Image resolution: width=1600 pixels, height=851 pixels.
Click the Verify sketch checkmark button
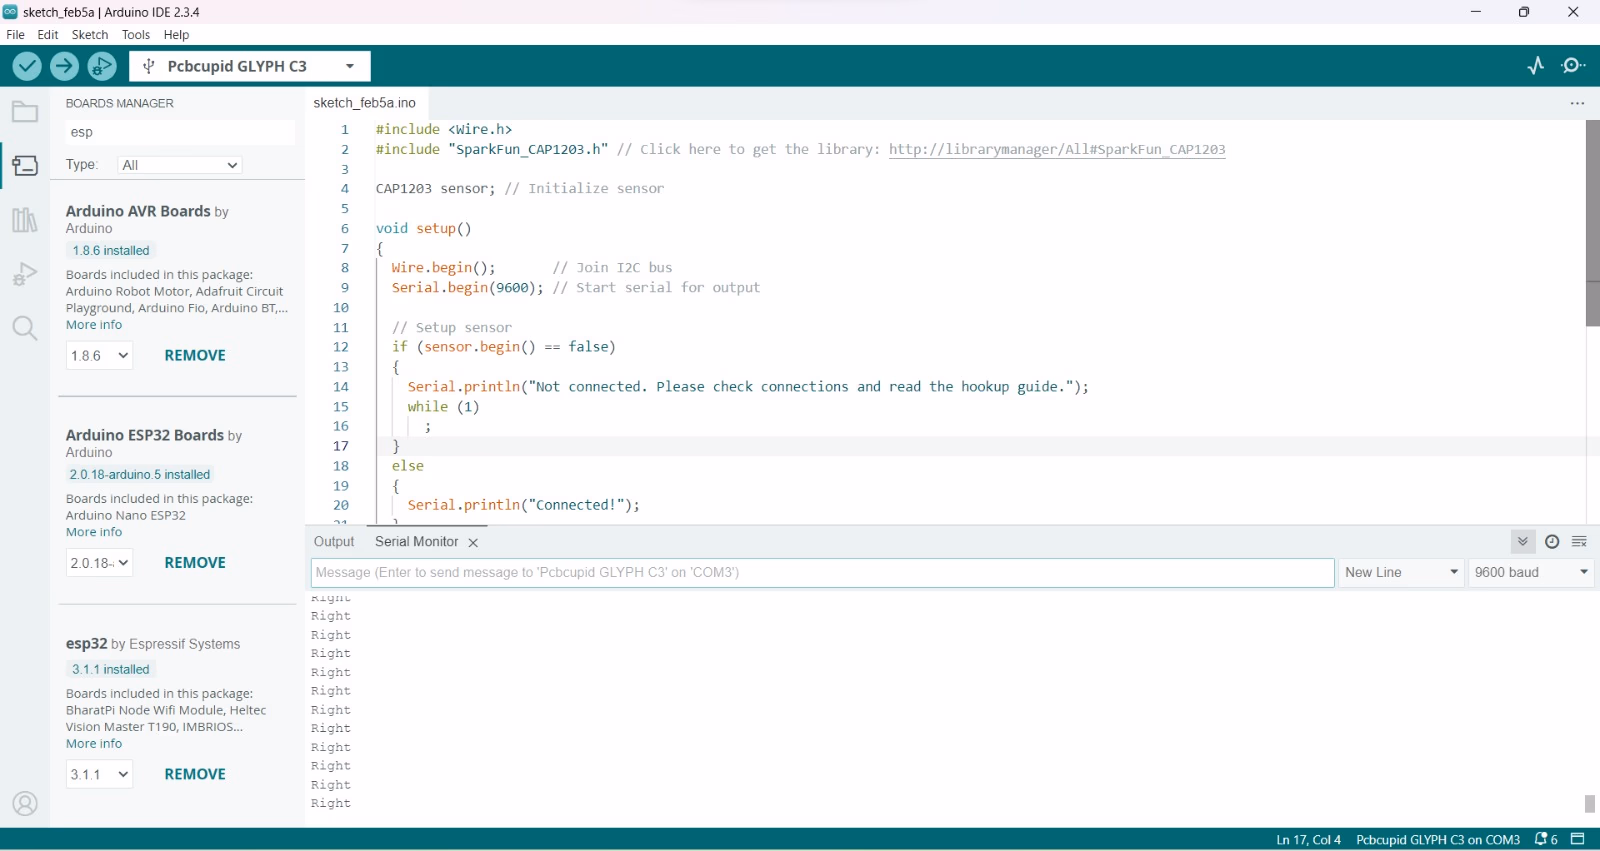pos(27,66)
